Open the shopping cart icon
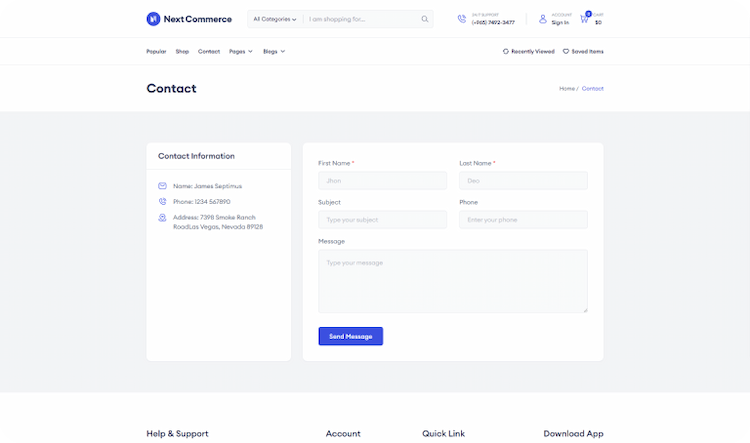This screenshot has width=750, height=443. click(x=584, y=19)
